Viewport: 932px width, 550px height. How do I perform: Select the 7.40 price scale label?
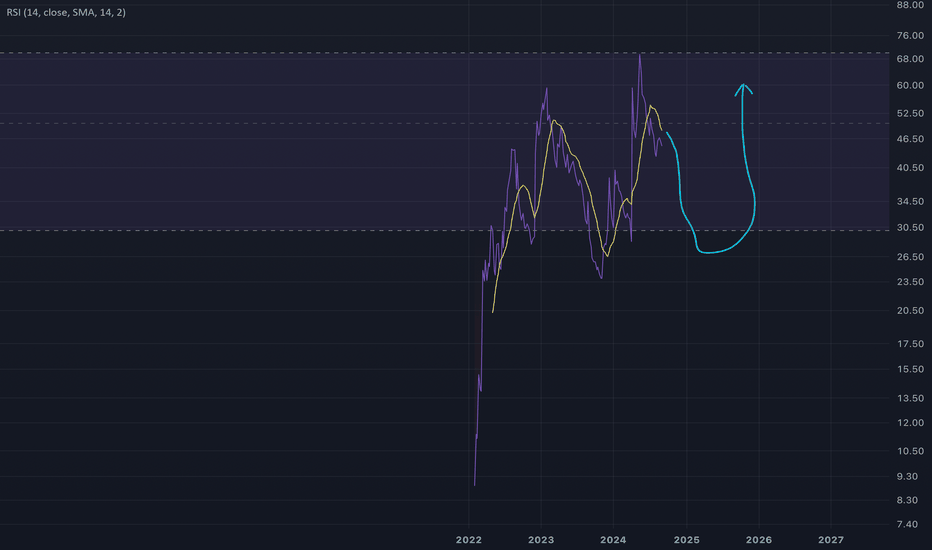tap(910, 524)
